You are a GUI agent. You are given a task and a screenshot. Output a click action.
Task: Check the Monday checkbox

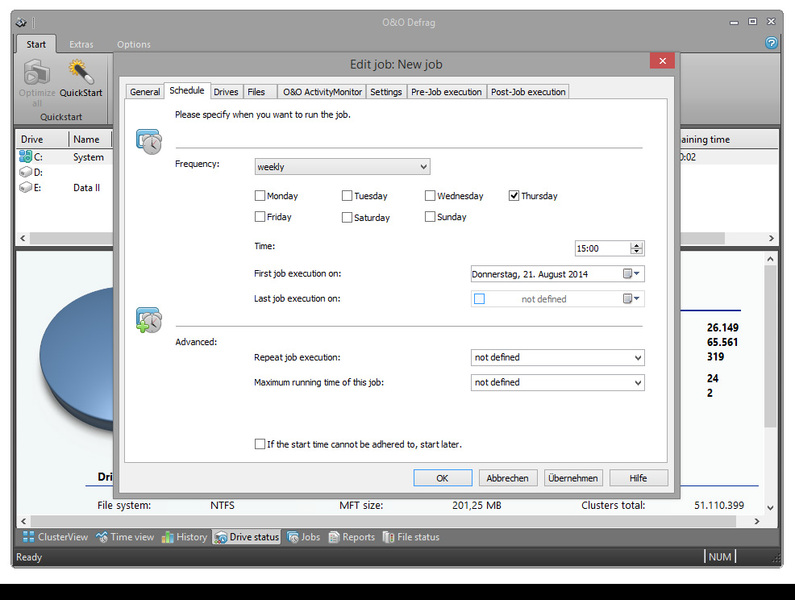[260, 195]
